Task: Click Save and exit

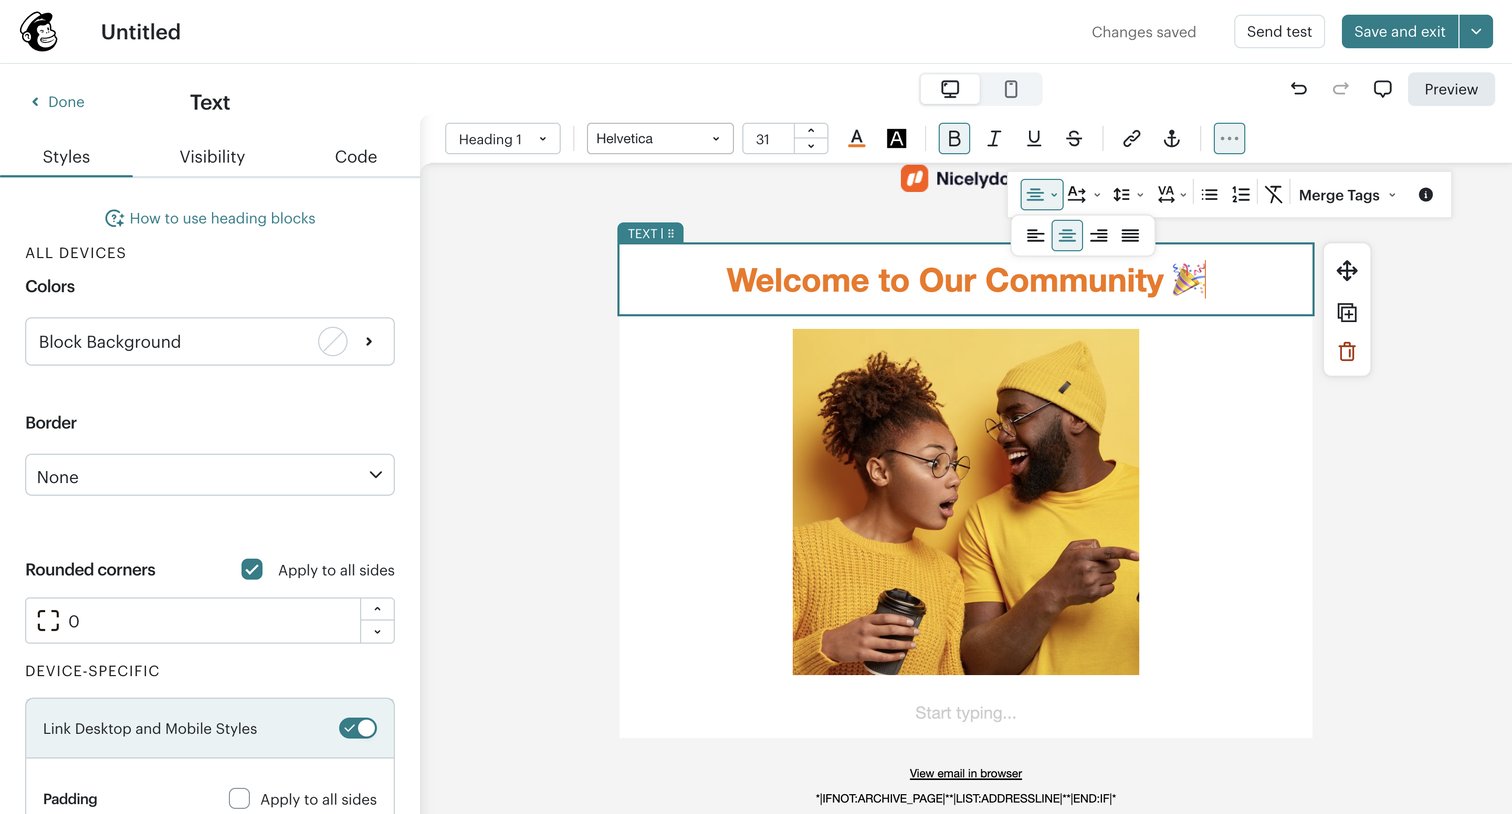Action: pos(1400,32)
